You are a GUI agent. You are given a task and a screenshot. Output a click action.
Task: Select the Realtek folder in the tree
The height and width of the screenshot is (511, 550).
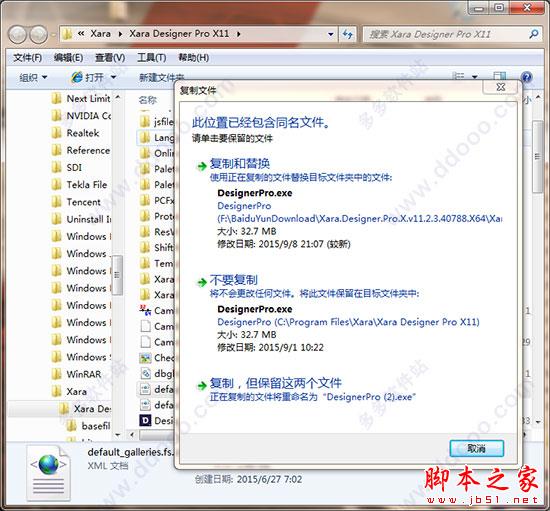[x=75, y=133]
